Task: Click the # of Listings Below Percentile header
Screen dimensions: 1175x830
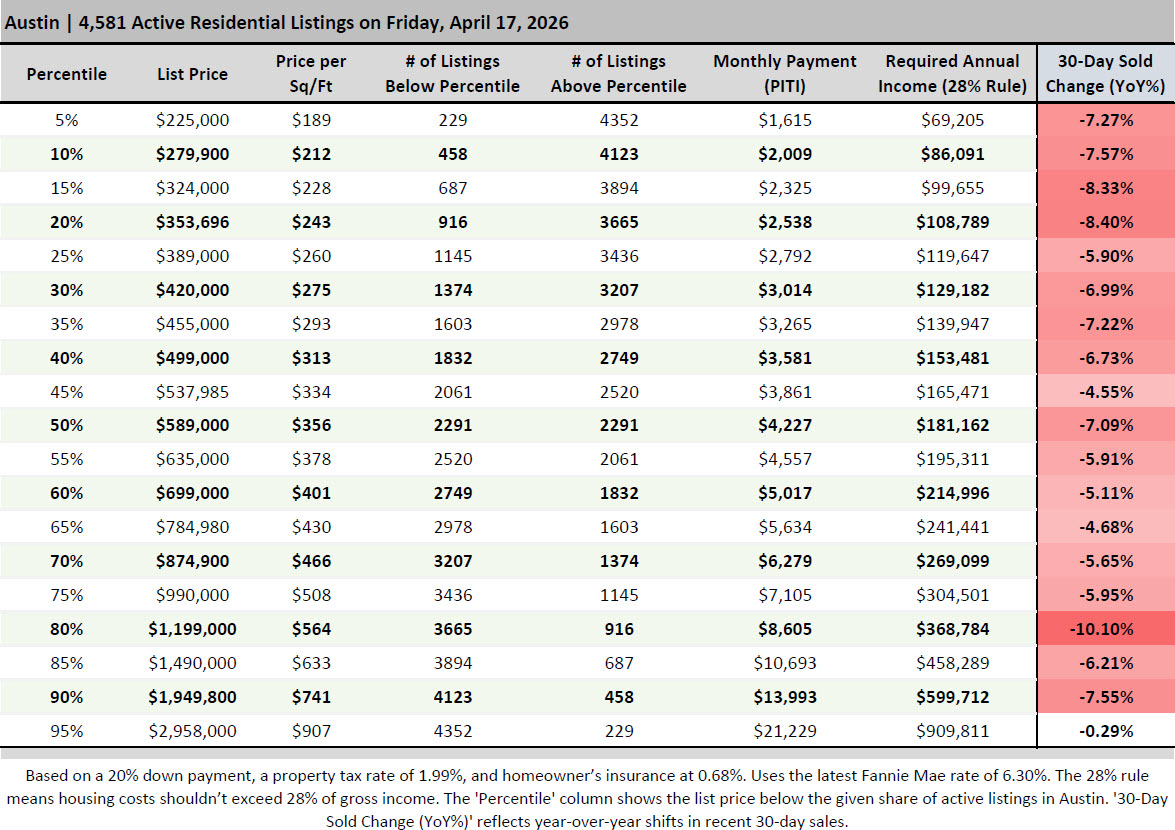Action: click(452, 74)
